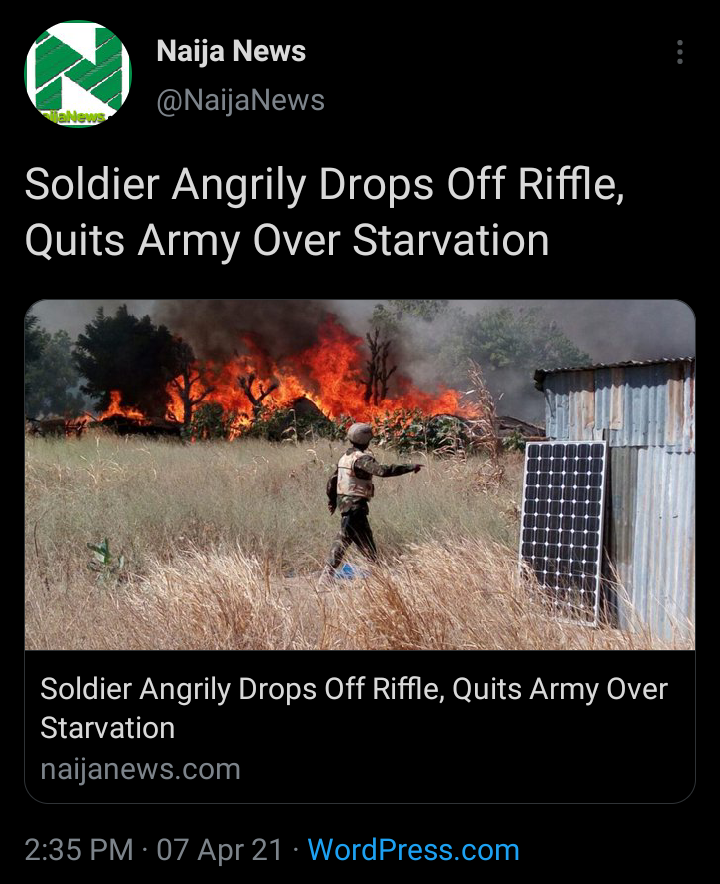Open the @NaijaNews handle
This screenshot has width=720, height=884.
(240, 101)
